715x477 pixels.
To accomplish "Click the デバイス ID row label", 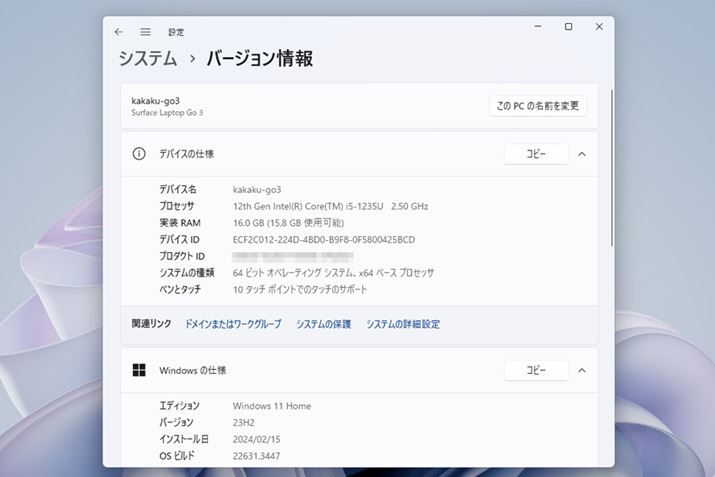I will [179, 239].
